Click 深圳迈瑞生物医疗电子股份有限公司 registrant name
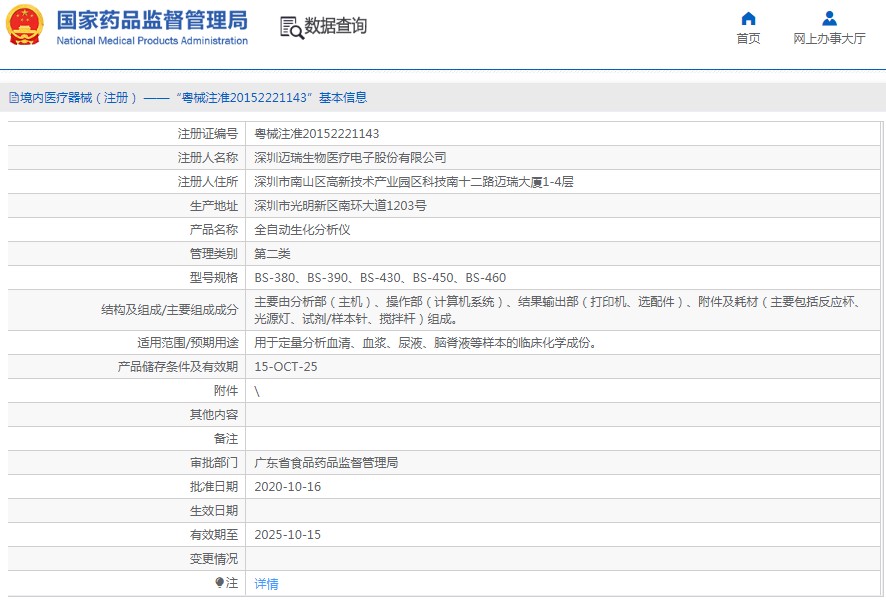Screen dimensions: 886x601 click(x=350, y=158)
